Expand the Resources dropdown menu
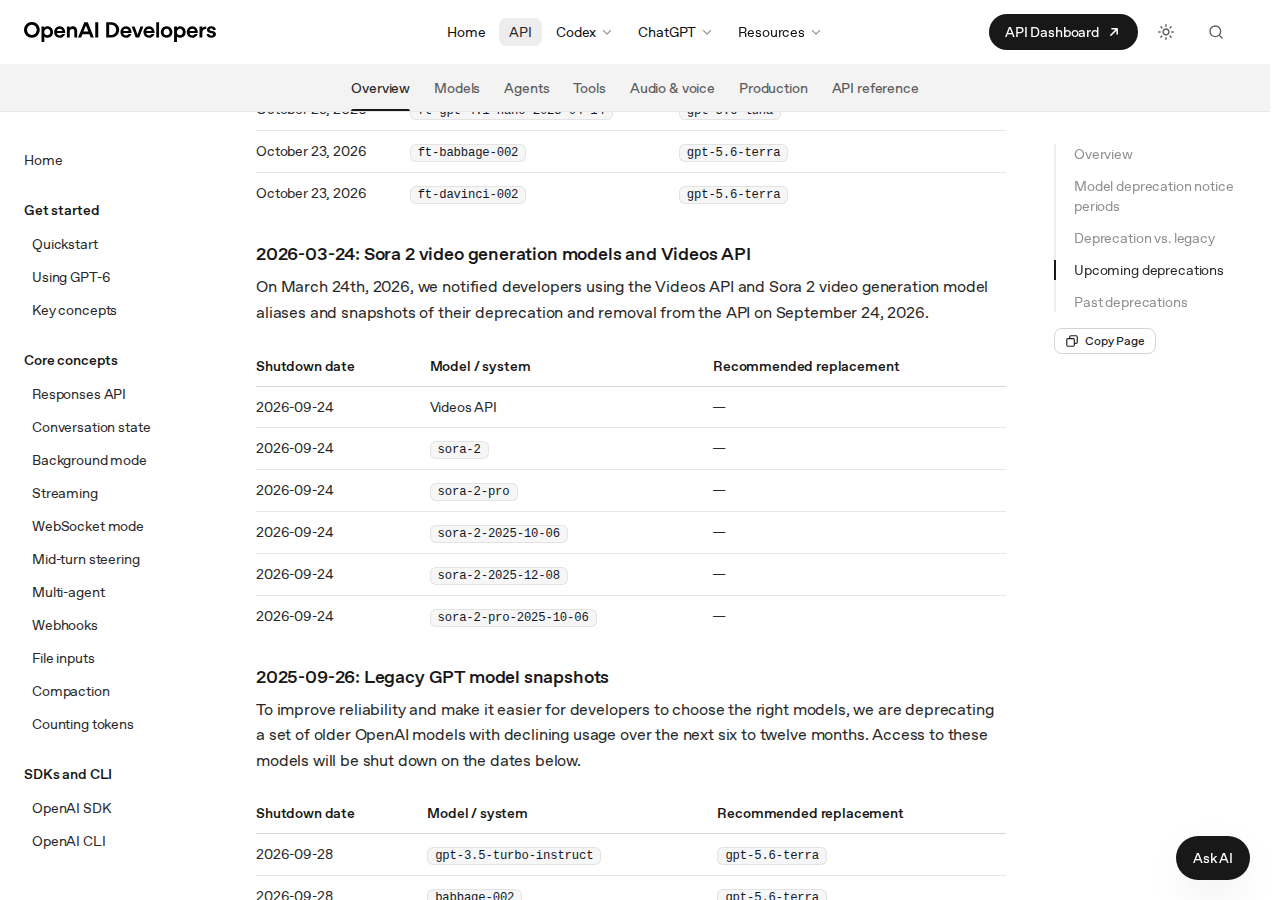 pyautogui.click(x=780, y=32)
